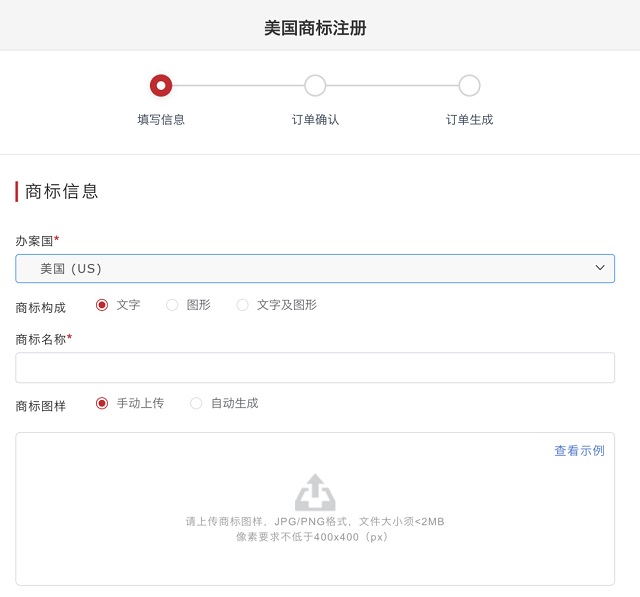640x597 pixels.
Task: Click the second step circle indicator
Action: click(x=315, y=86)
